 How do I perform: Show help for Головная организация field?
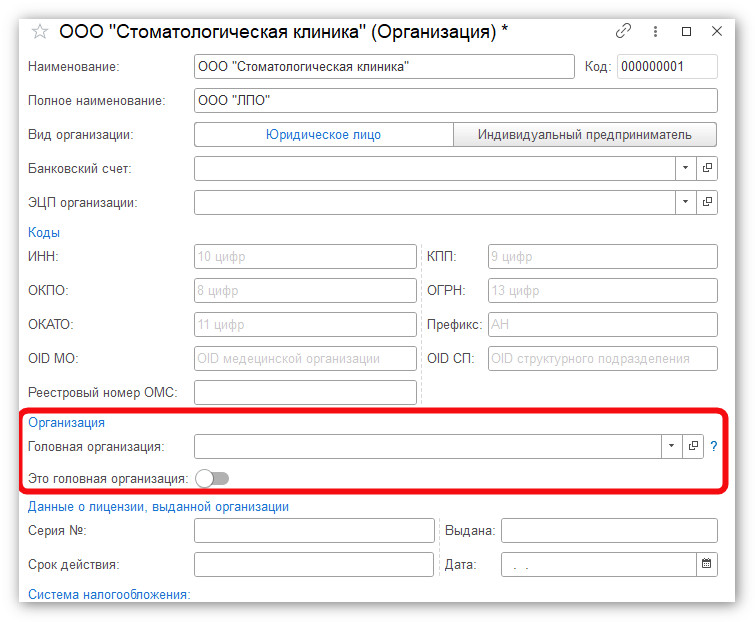[714, 447]
